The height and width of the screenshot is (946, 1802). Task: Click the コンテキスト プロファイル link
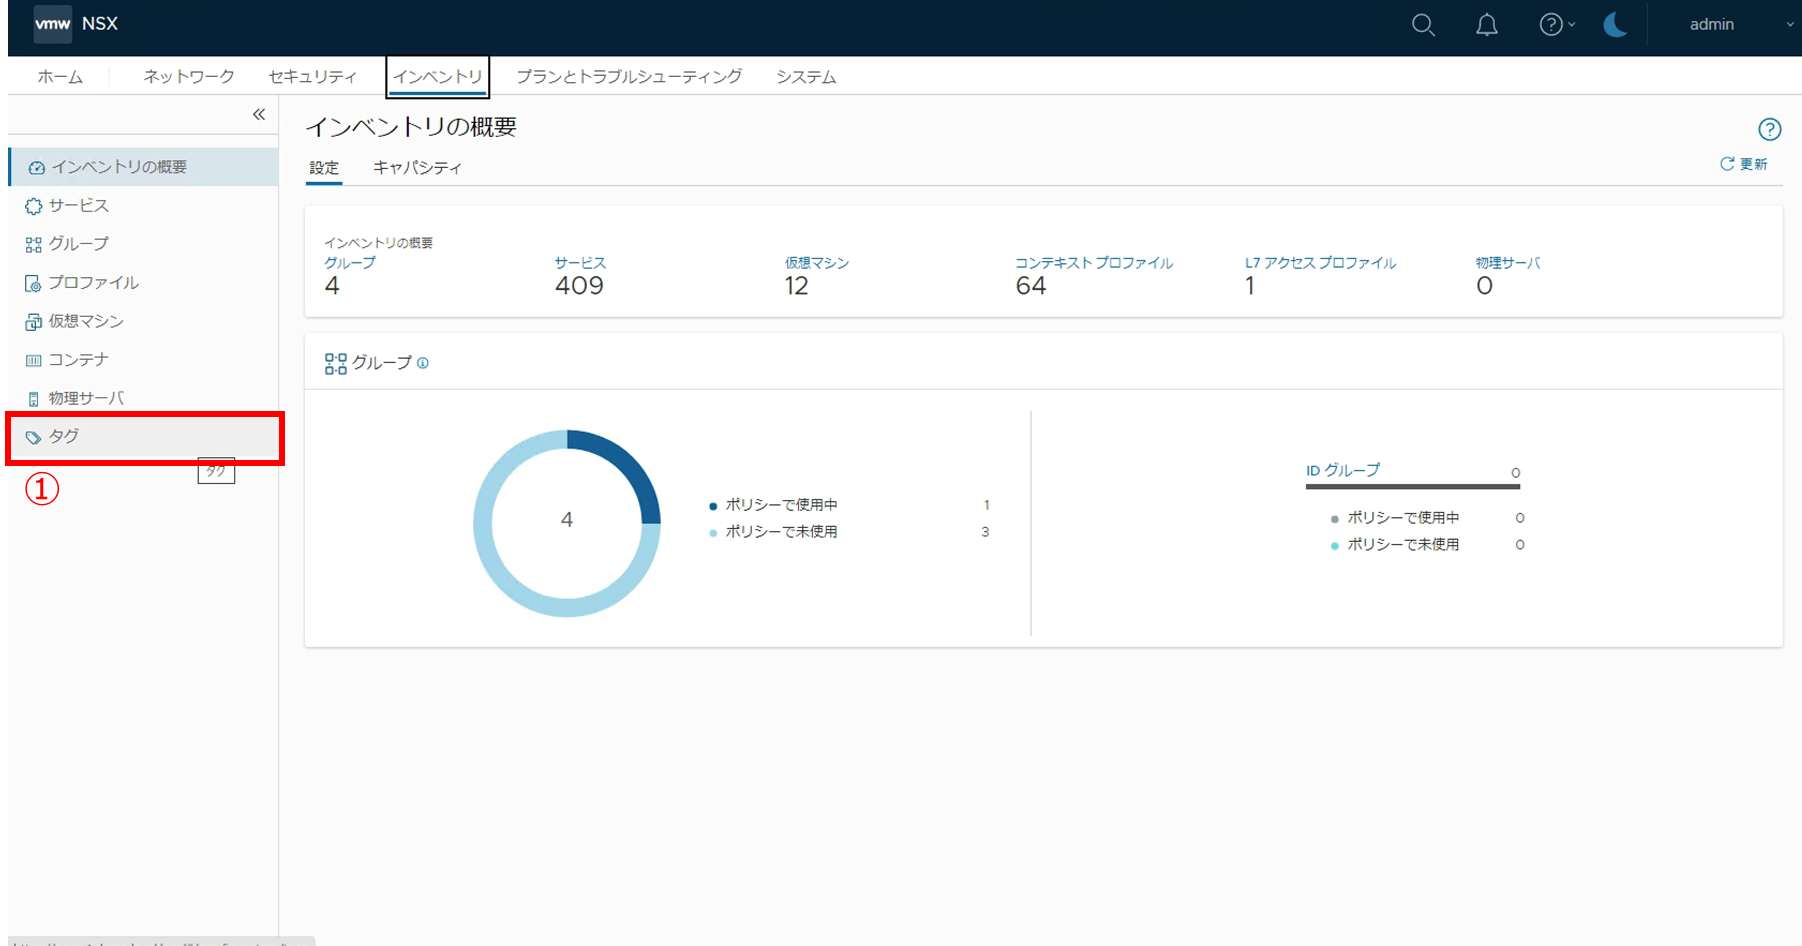tap(1093, 263)
